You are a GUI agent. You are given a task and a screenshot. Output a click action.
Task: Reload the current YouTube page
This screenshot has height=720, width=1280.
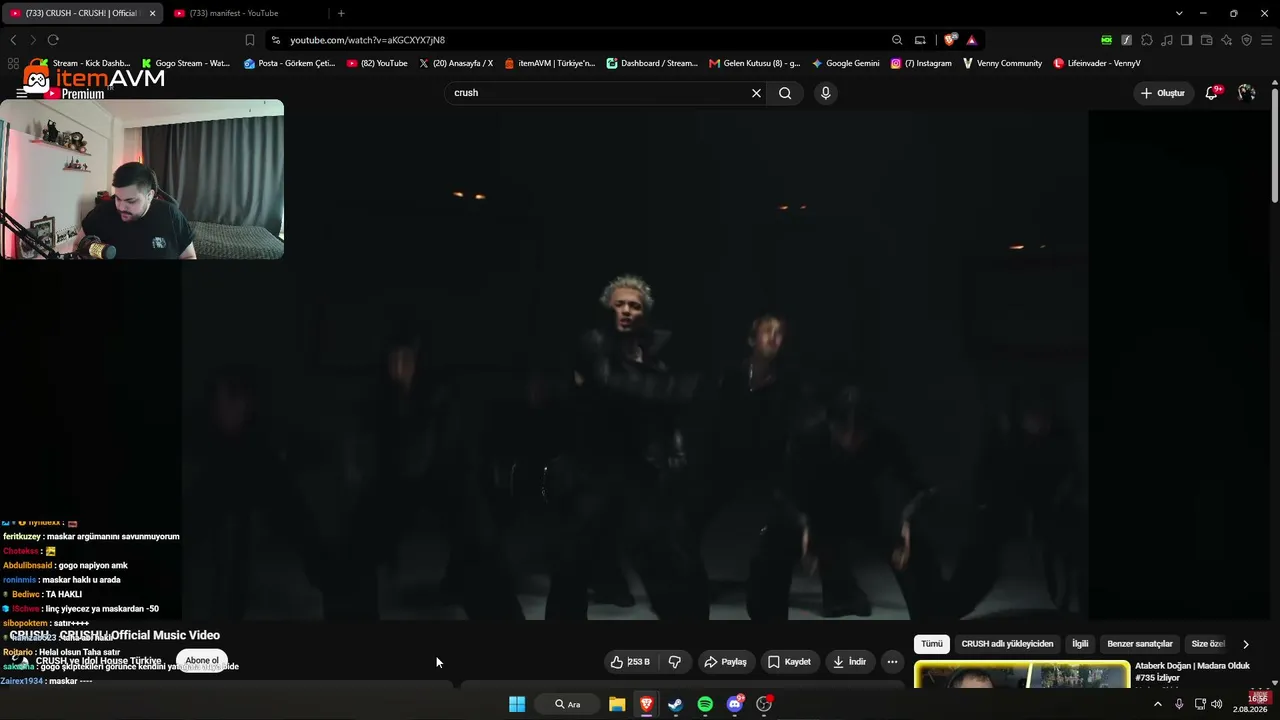point(53,40)
